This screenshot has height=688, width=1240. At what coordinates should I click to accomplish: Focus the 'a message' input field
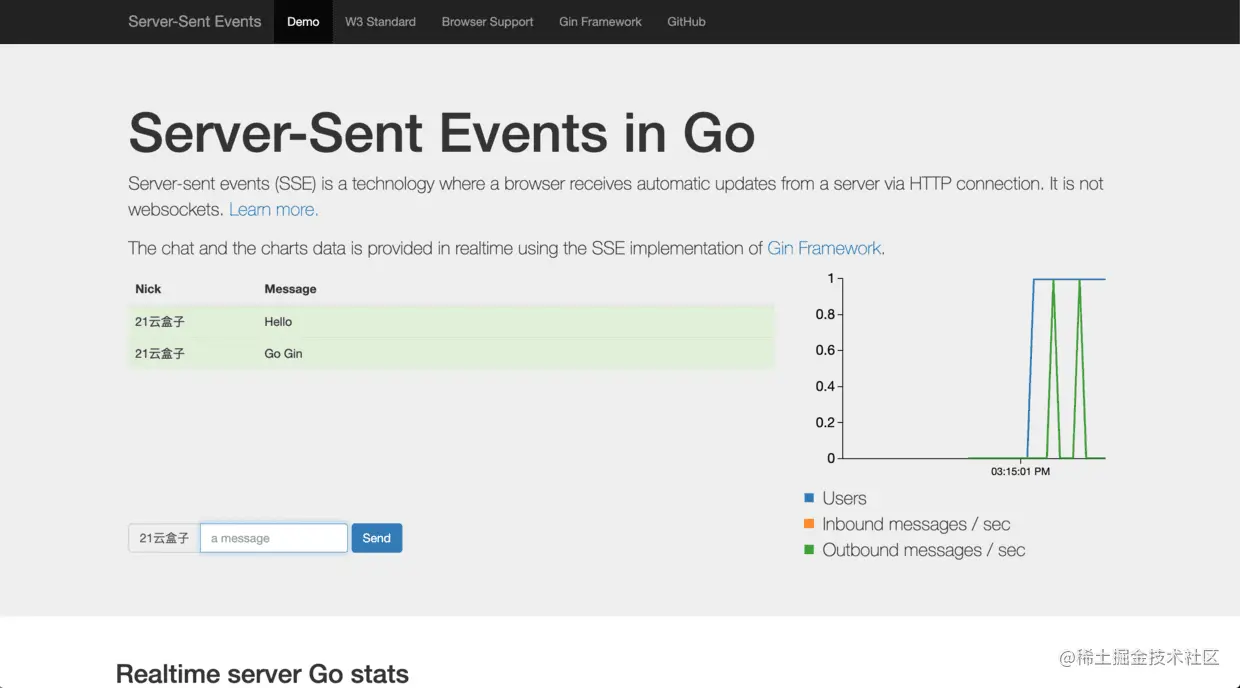pos(274,538)
